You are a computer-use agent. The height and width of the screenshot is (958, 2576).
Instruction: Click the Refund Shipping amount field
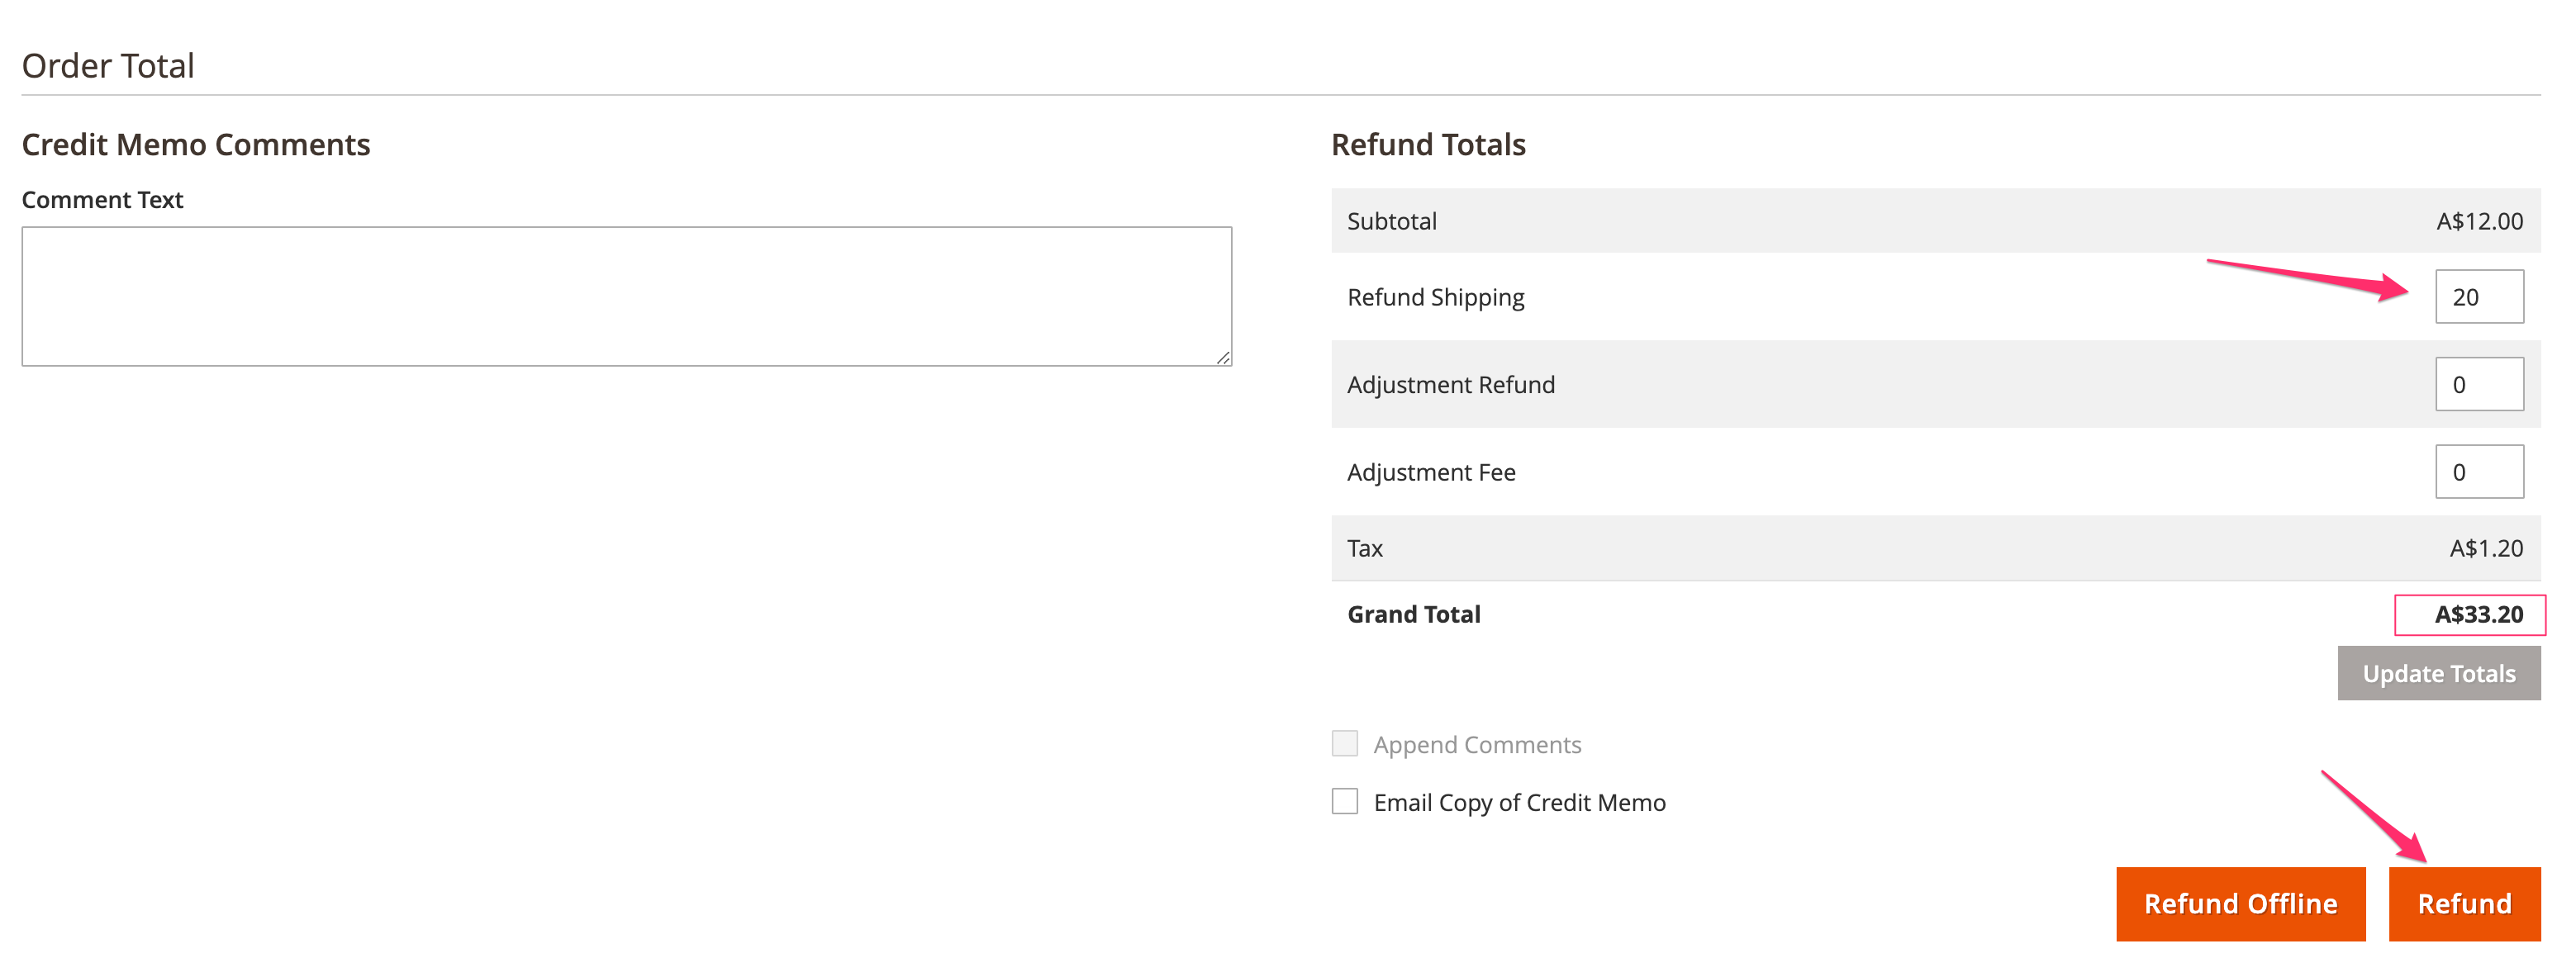[2478, 297]
